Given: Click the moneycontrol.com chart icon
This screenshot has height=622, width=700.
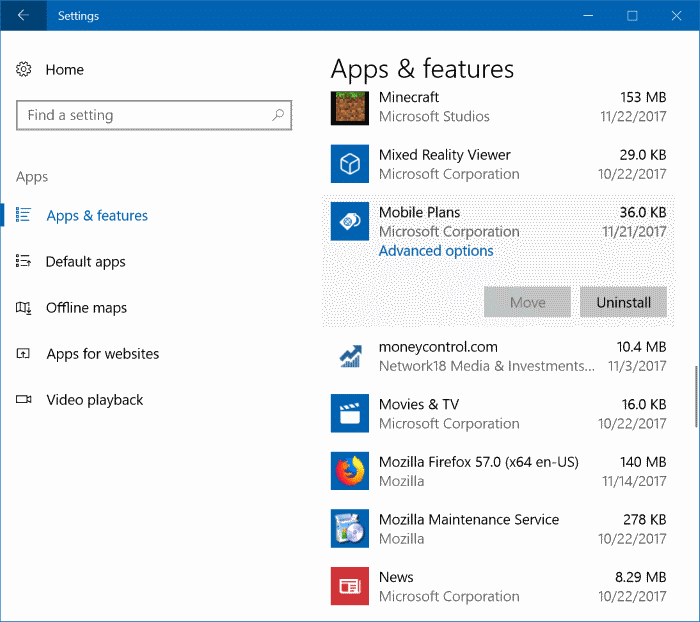Looking at the screenshot, I should click(350, 356).
